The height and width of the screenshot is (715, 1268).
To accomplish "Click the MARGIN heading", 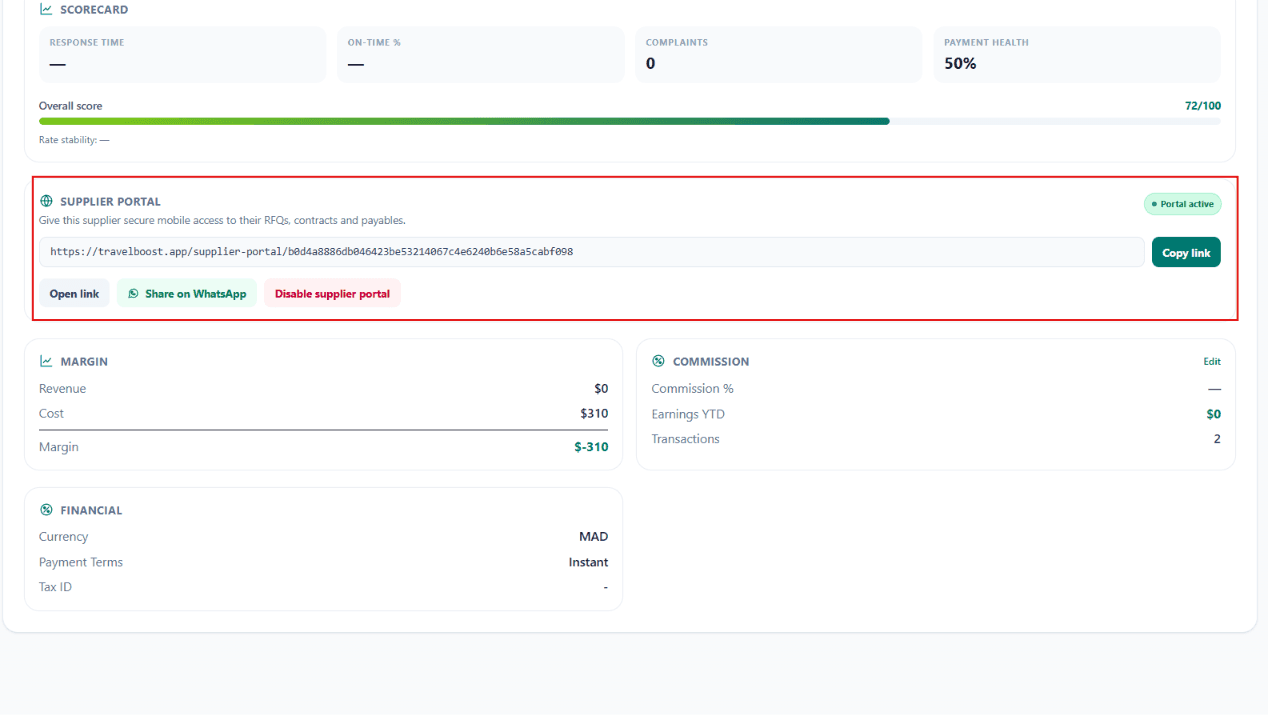I will click(x=84, y=362).
